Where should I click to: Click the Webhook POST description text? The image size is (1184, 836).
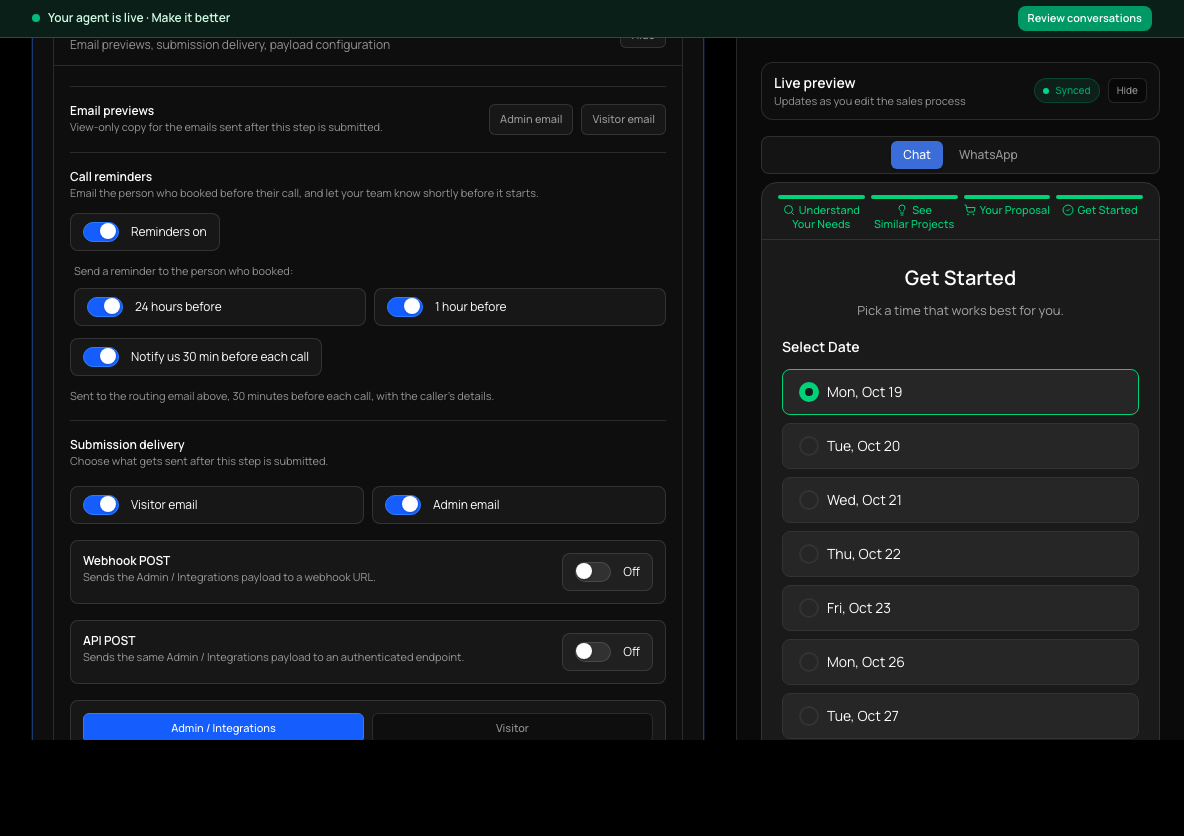(229, 578)
